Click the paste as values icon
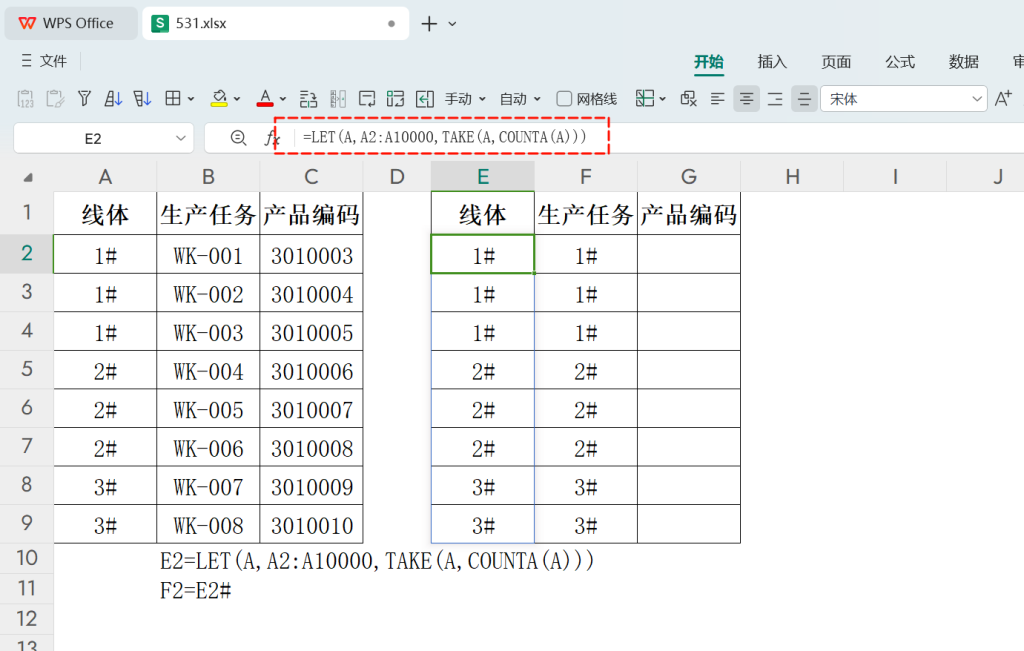Screen dimensions: 1024x651 point(25,99)
